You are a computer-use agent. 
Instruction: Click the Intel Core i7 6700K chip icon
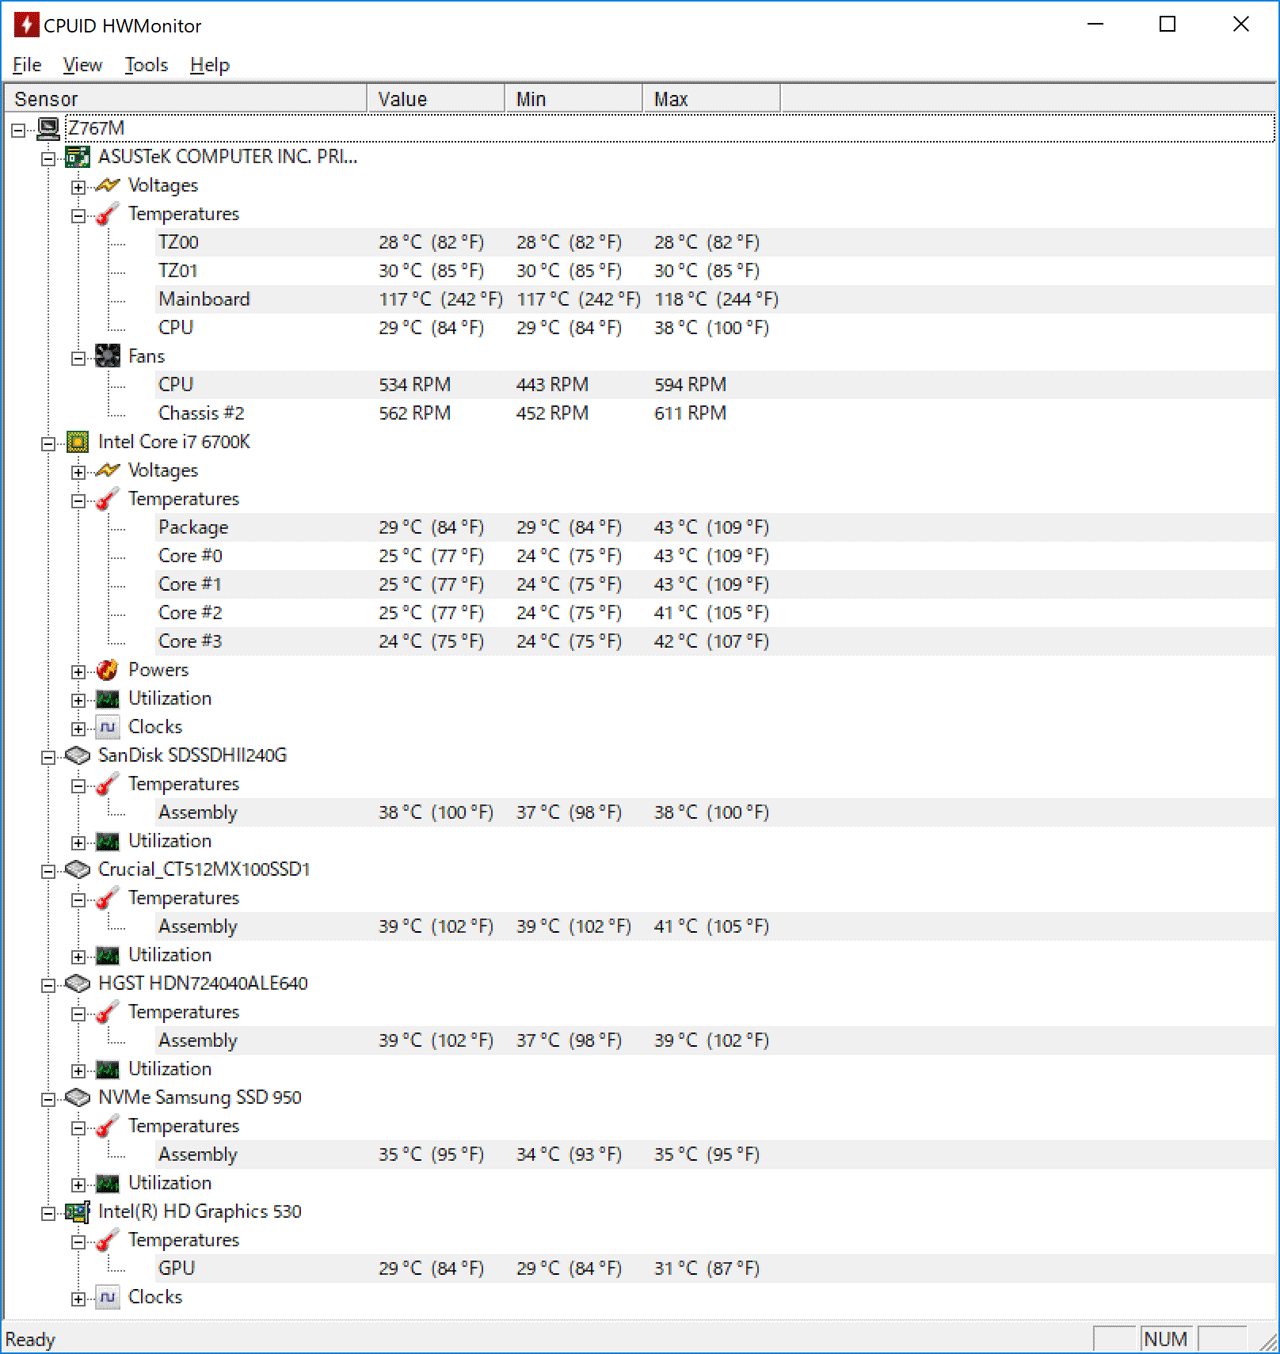[x=77, y=442]
